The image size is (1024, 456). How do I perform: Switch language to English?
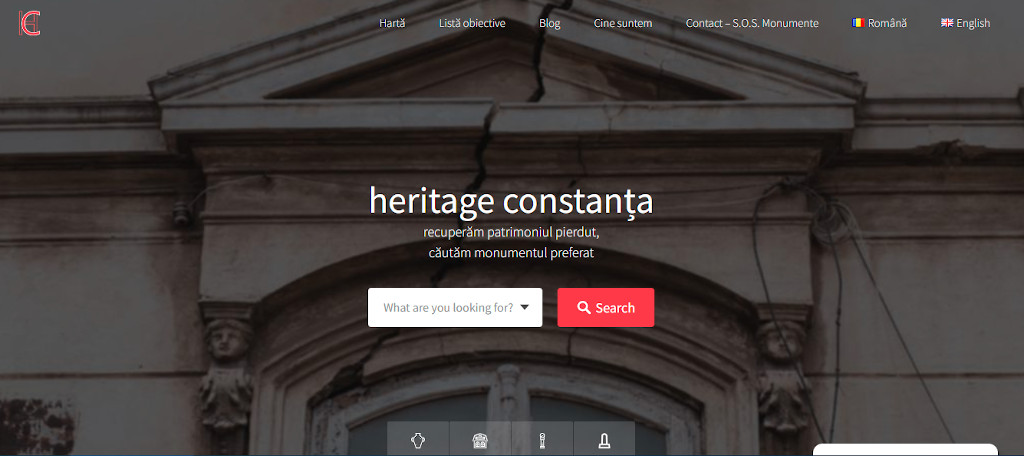tap(972, 23)
